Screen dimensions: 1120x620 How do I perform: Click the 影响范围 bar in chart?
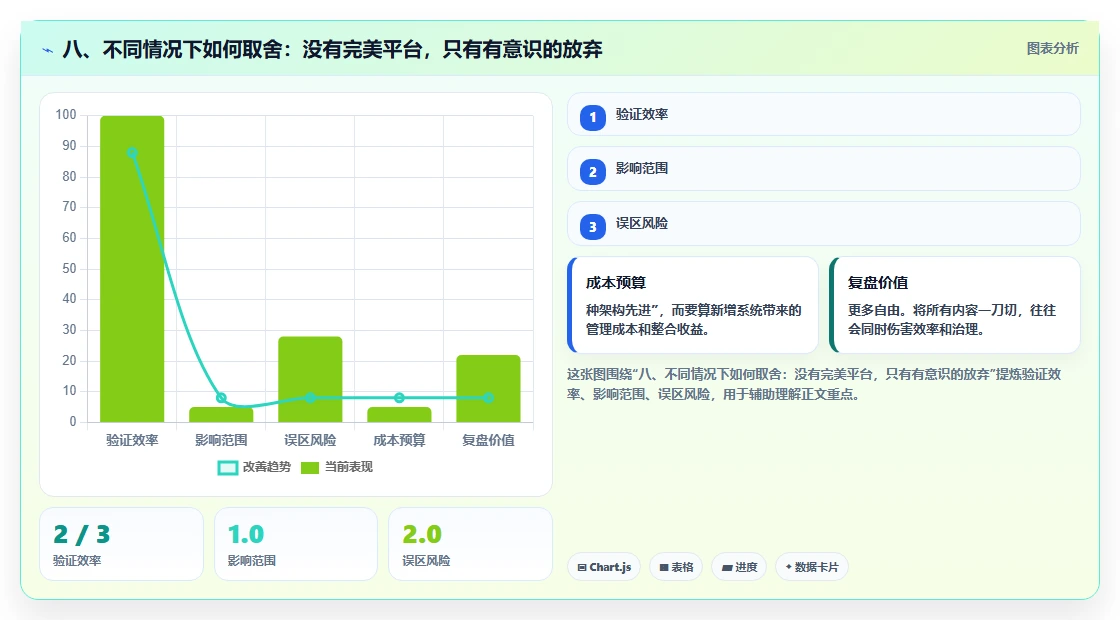click(221, 415)
